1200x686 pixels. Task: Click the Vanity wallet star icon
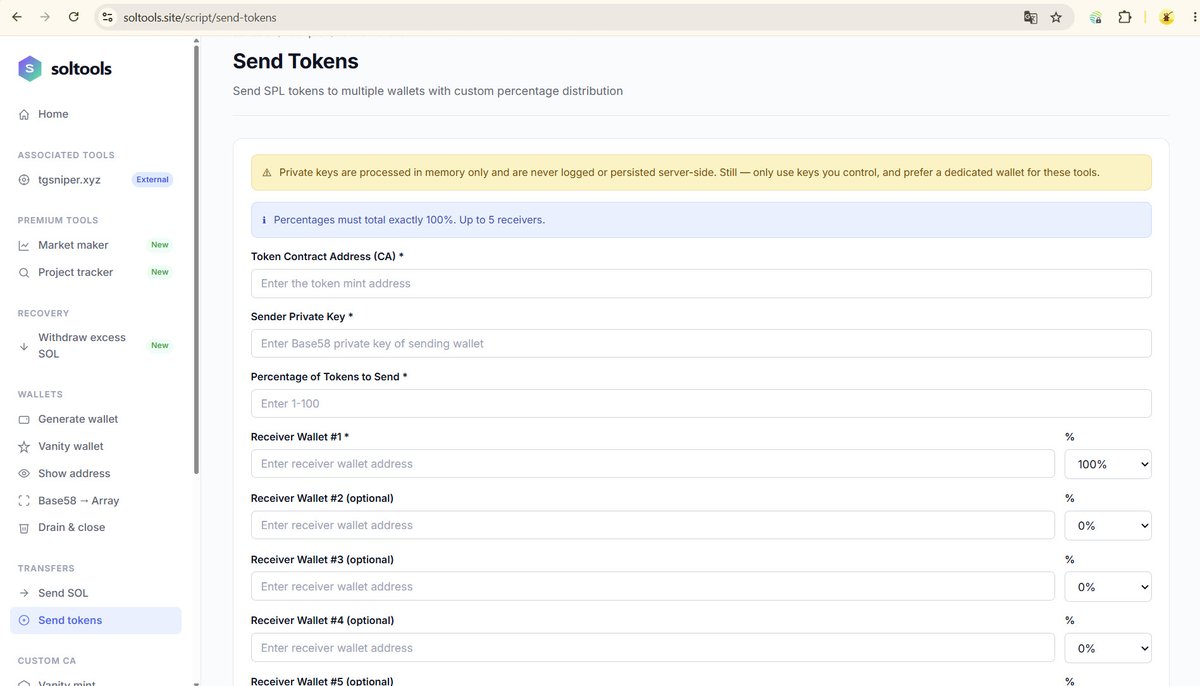24,446
